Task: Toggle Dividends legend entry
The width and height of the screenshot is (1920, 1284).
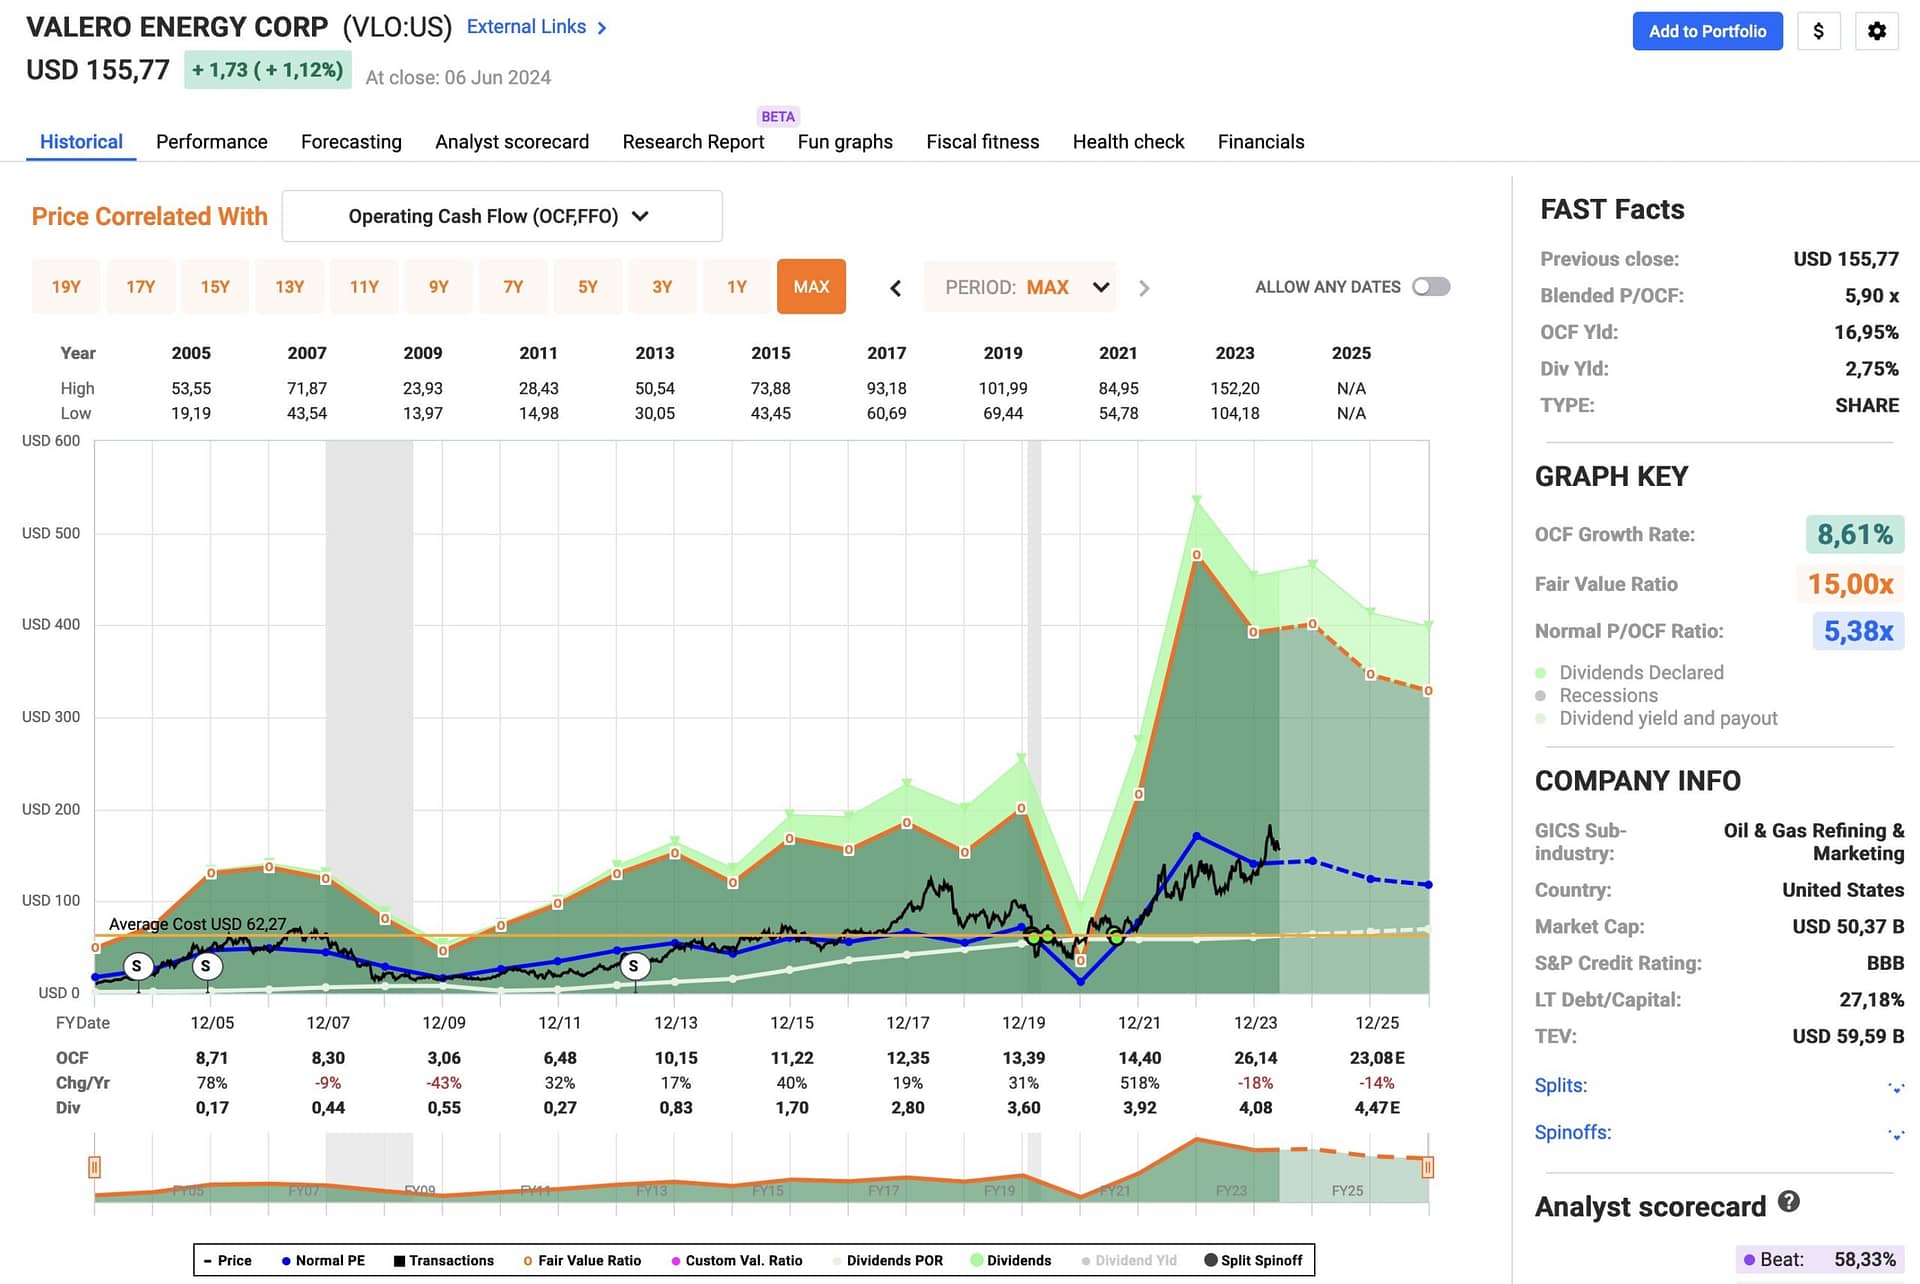Action: [1011, 1260]
